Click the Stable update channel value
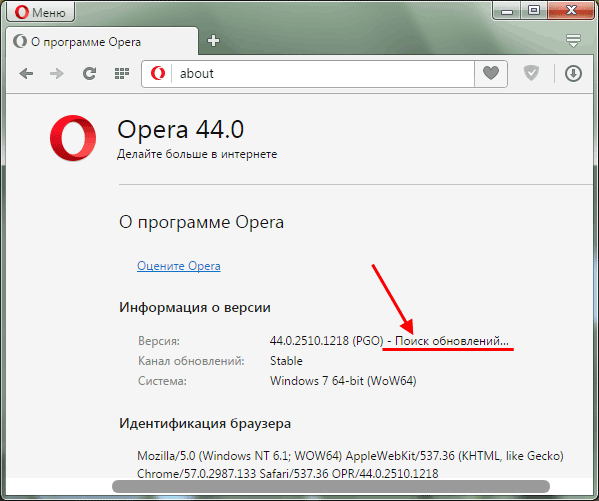This screenshot has width=599, height=501. (286, 361)
